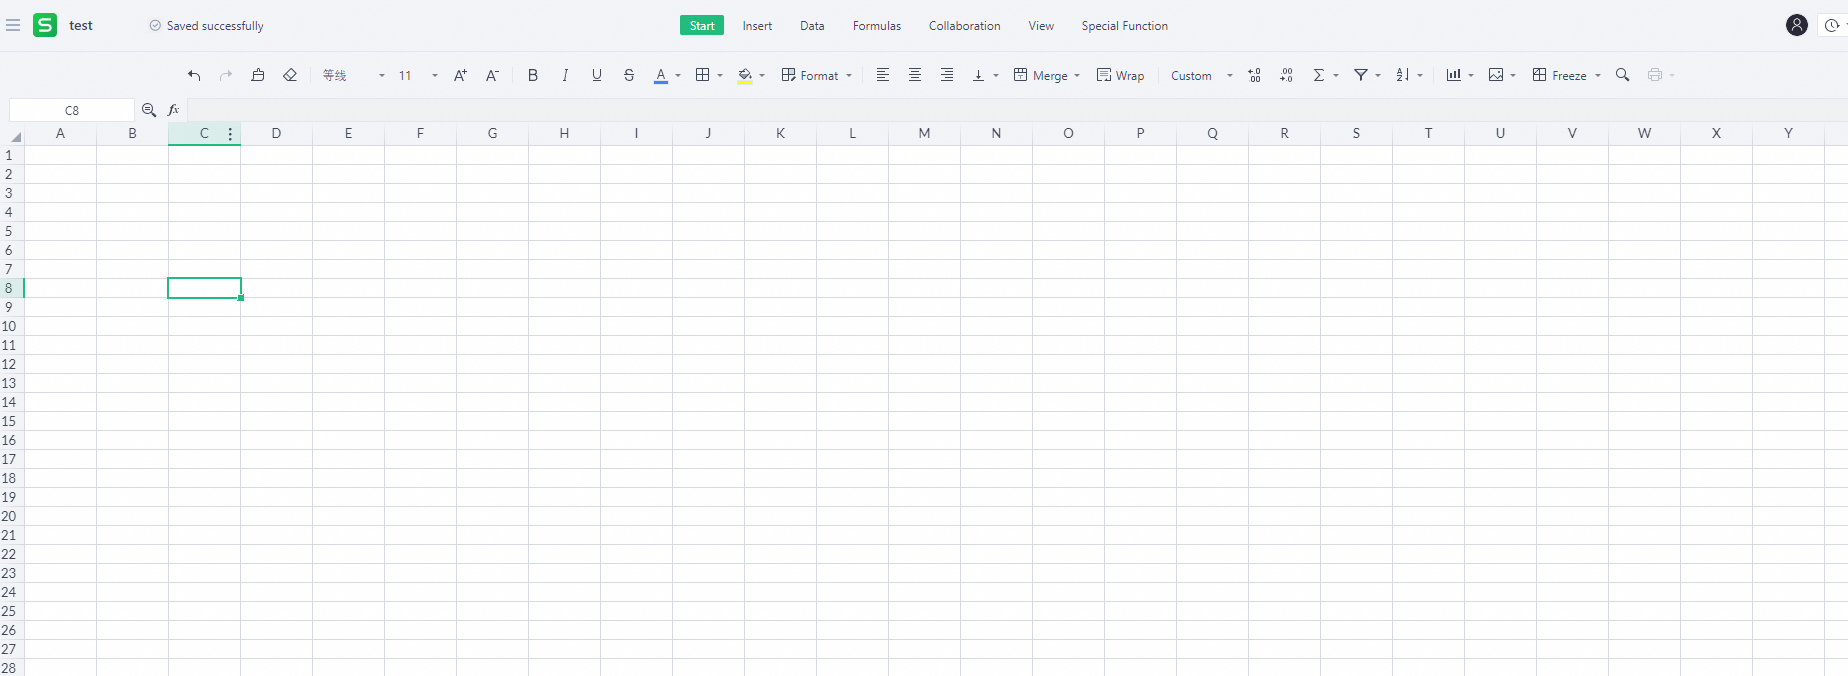Click the clear format eraser icon
The image size is (1848, 676).
[x=290, y=75]
